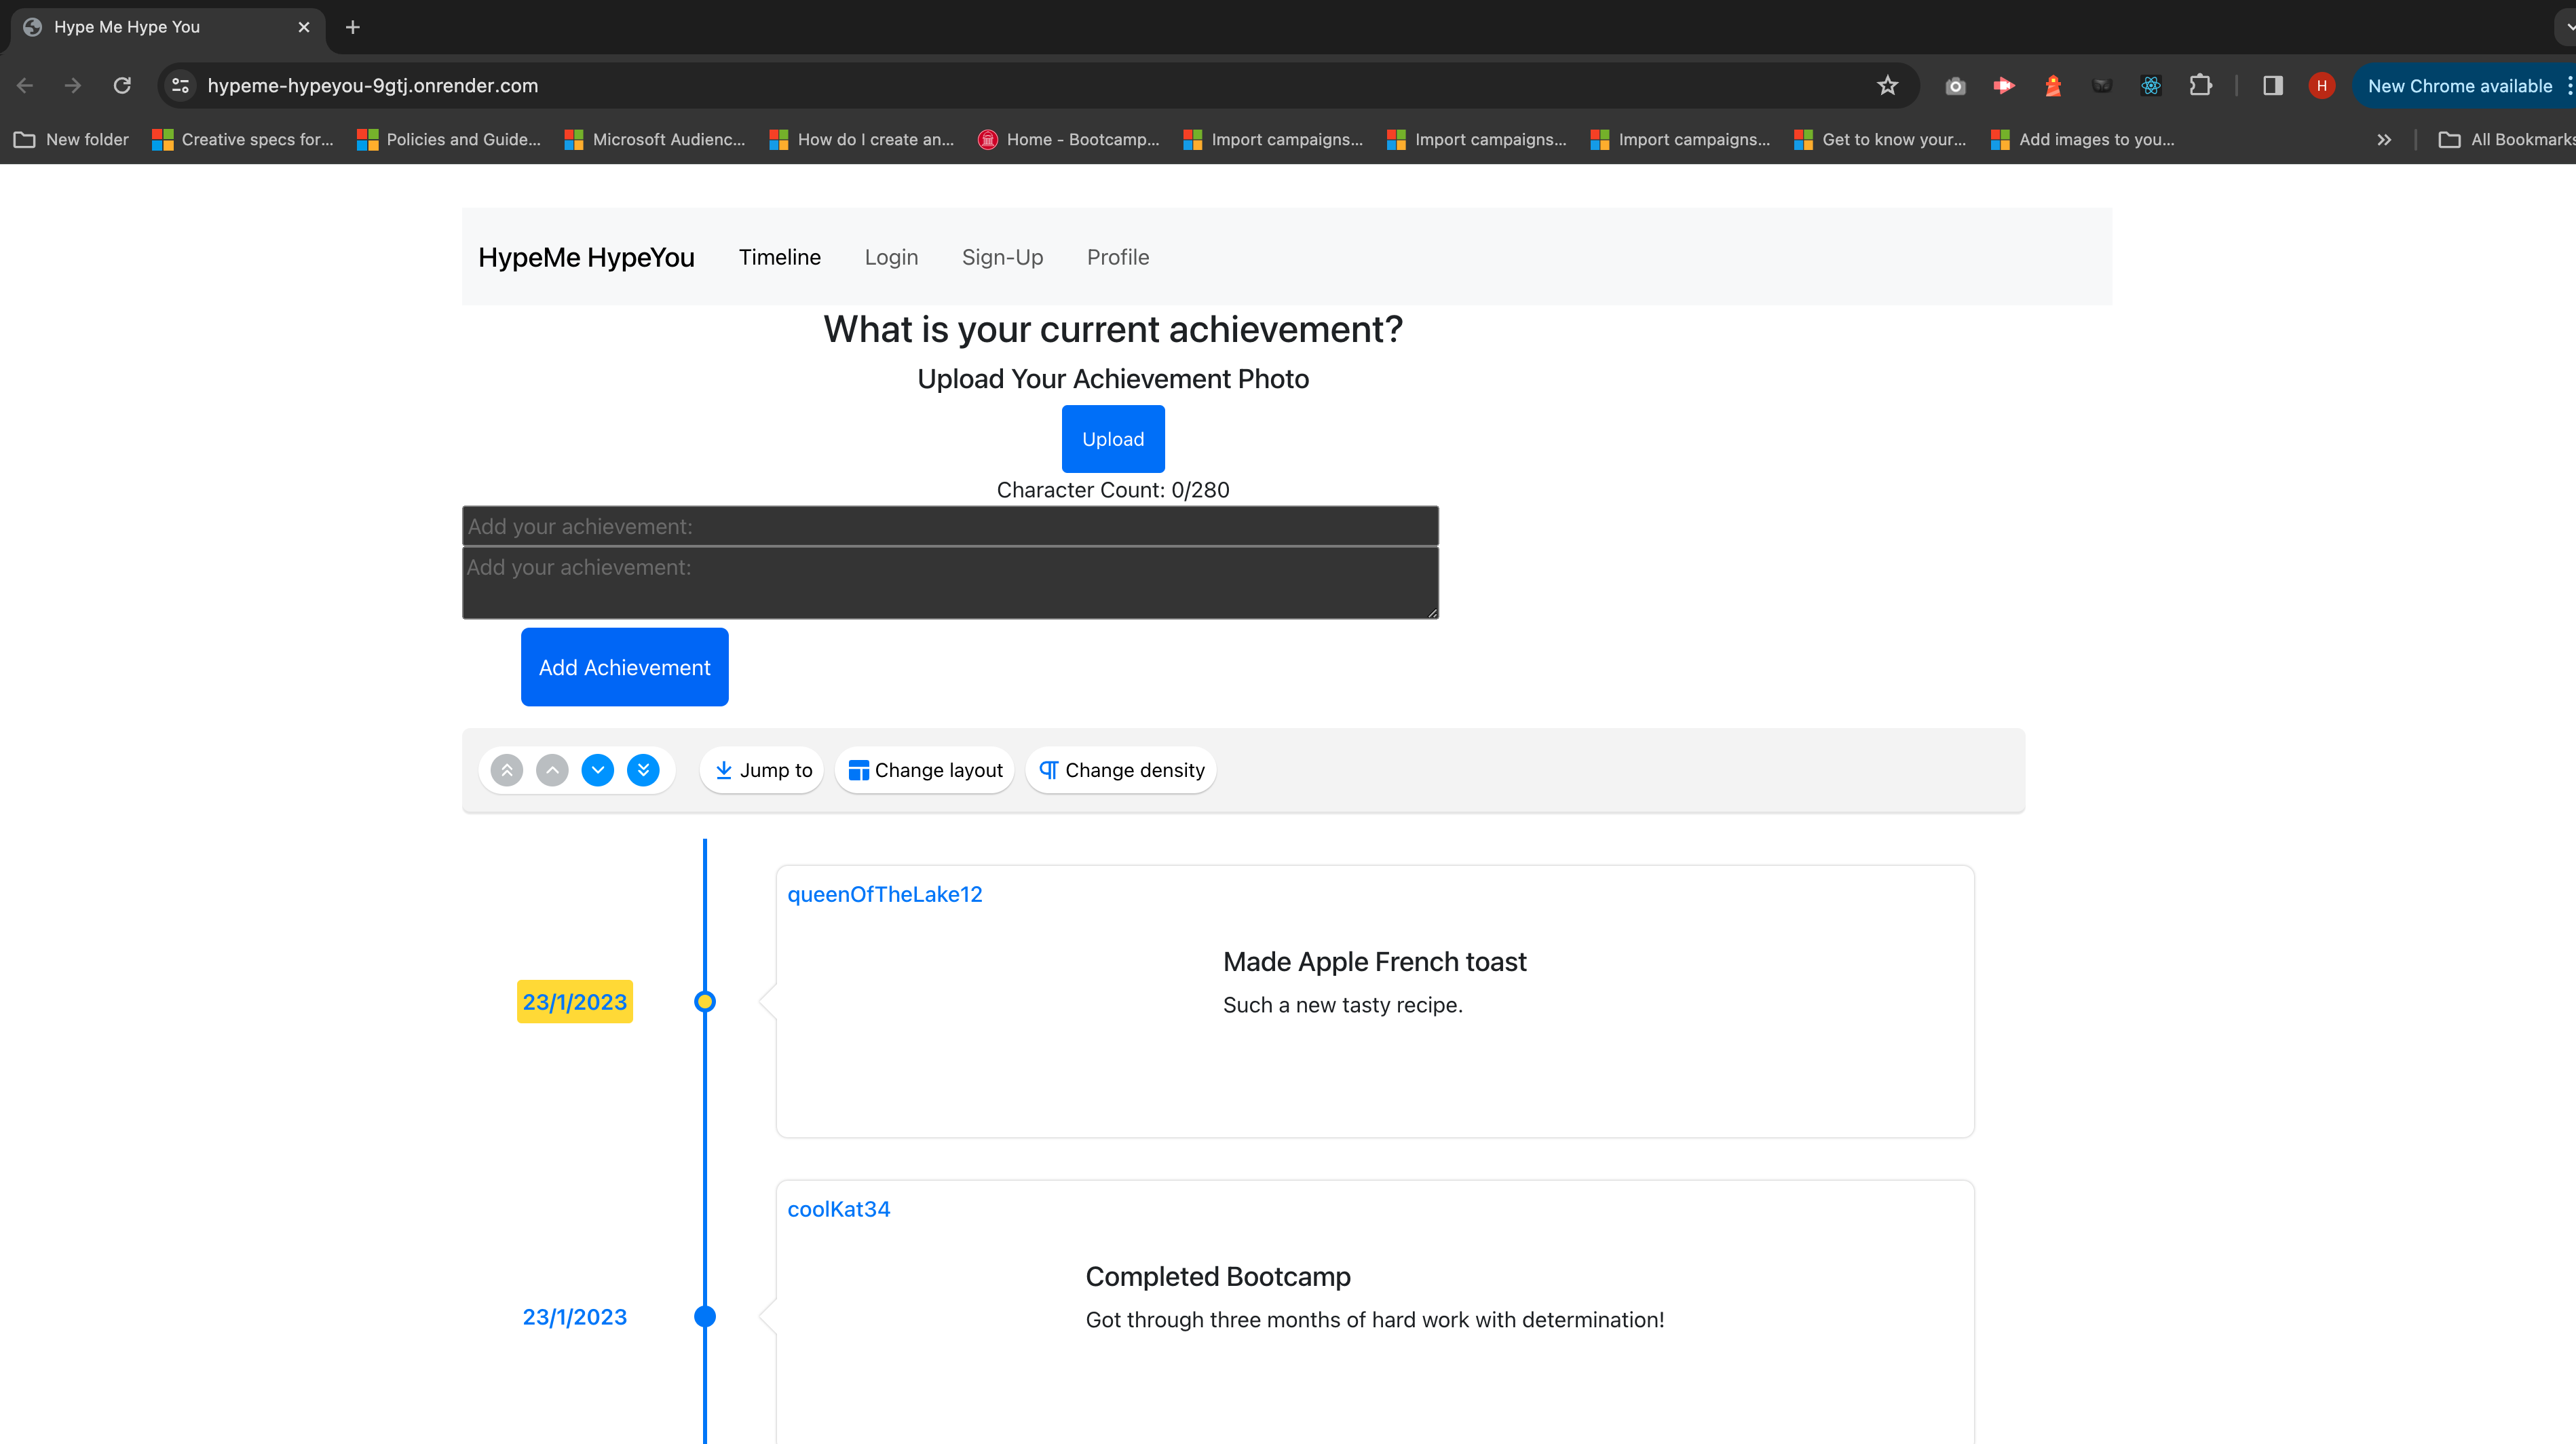Open the Chrome extensions puzzle icon

click(x=2200, y=86)
